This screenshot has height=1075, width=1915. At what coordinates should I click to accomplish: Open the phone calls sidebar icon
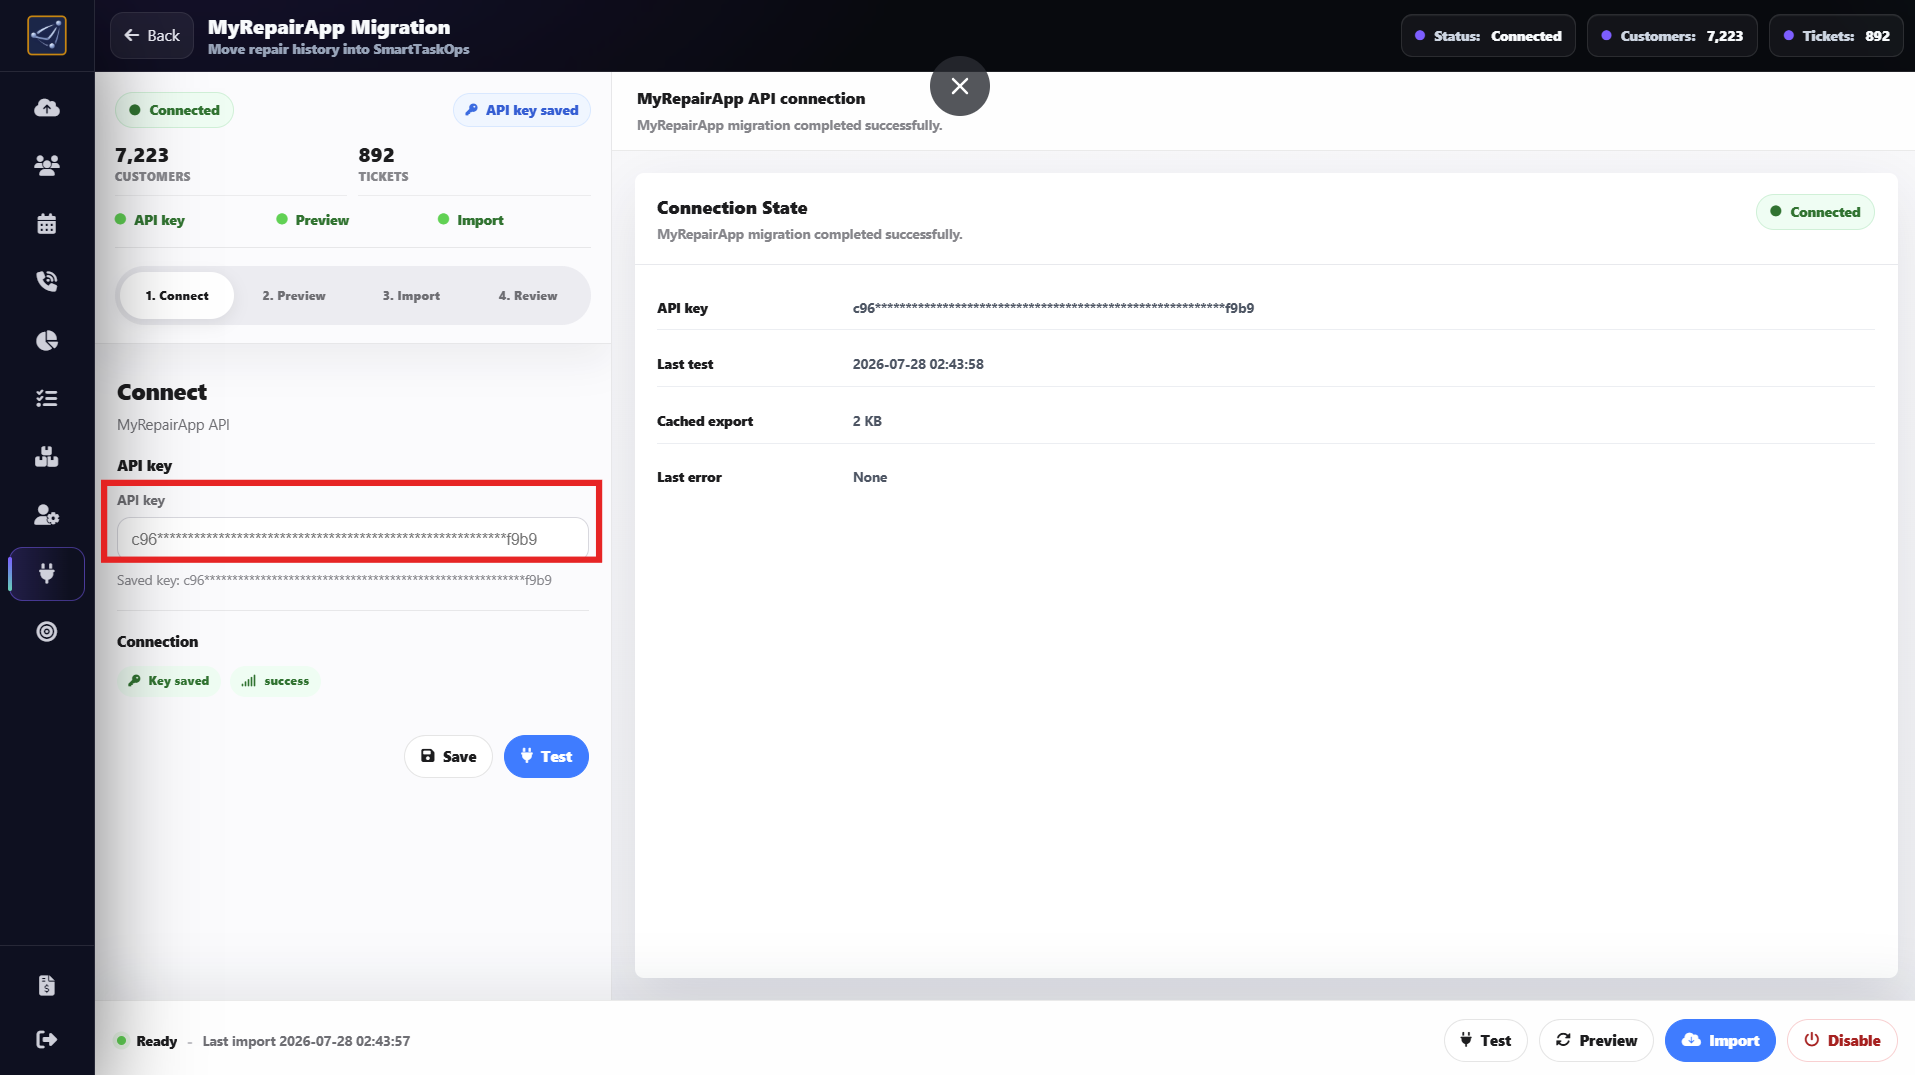click(47, 281)
